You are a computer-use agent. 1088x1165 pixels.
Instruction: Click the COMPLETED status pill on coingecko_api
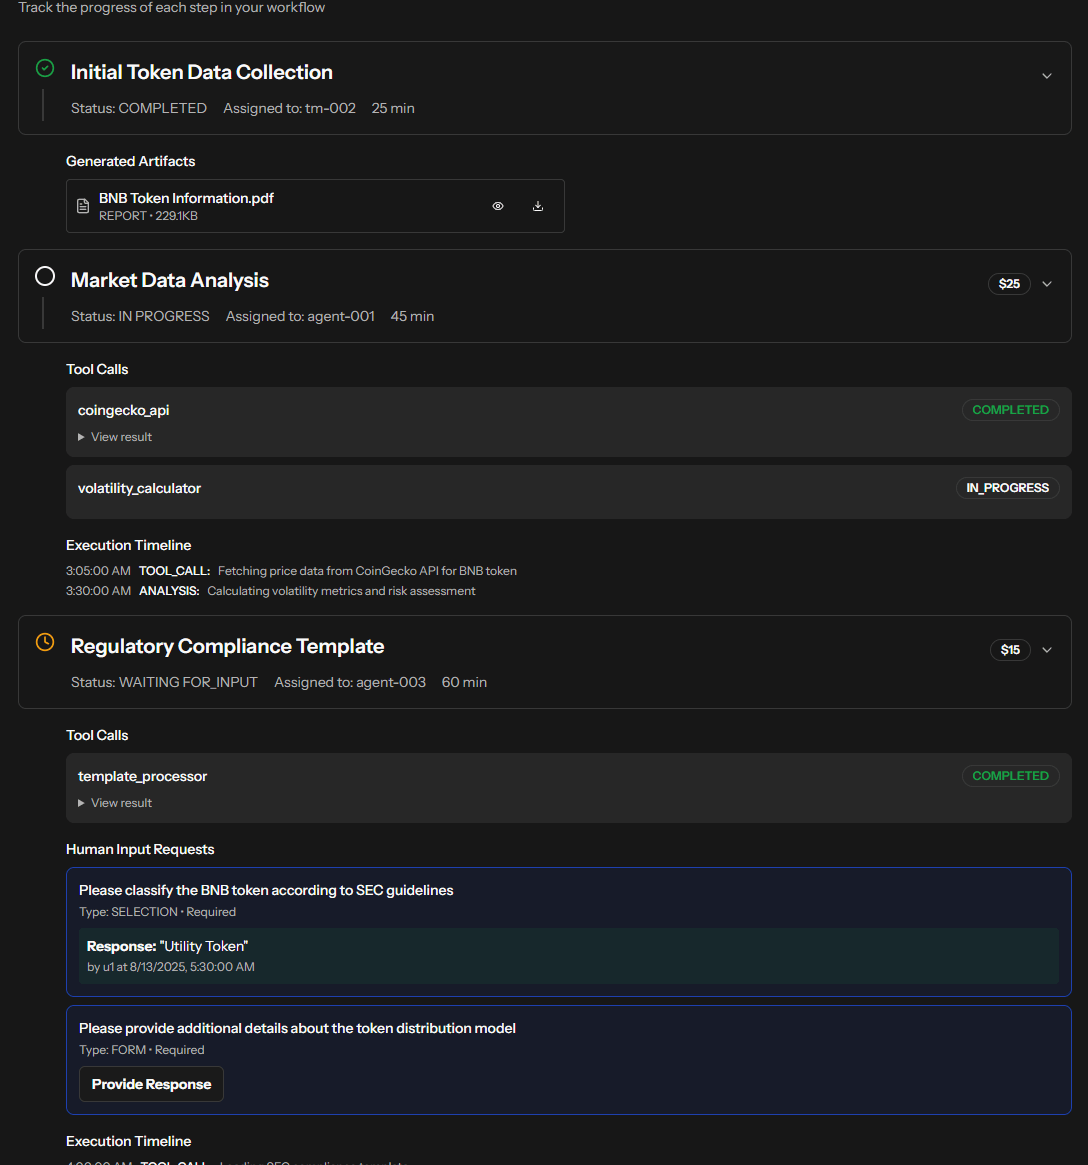(1010, 409)
